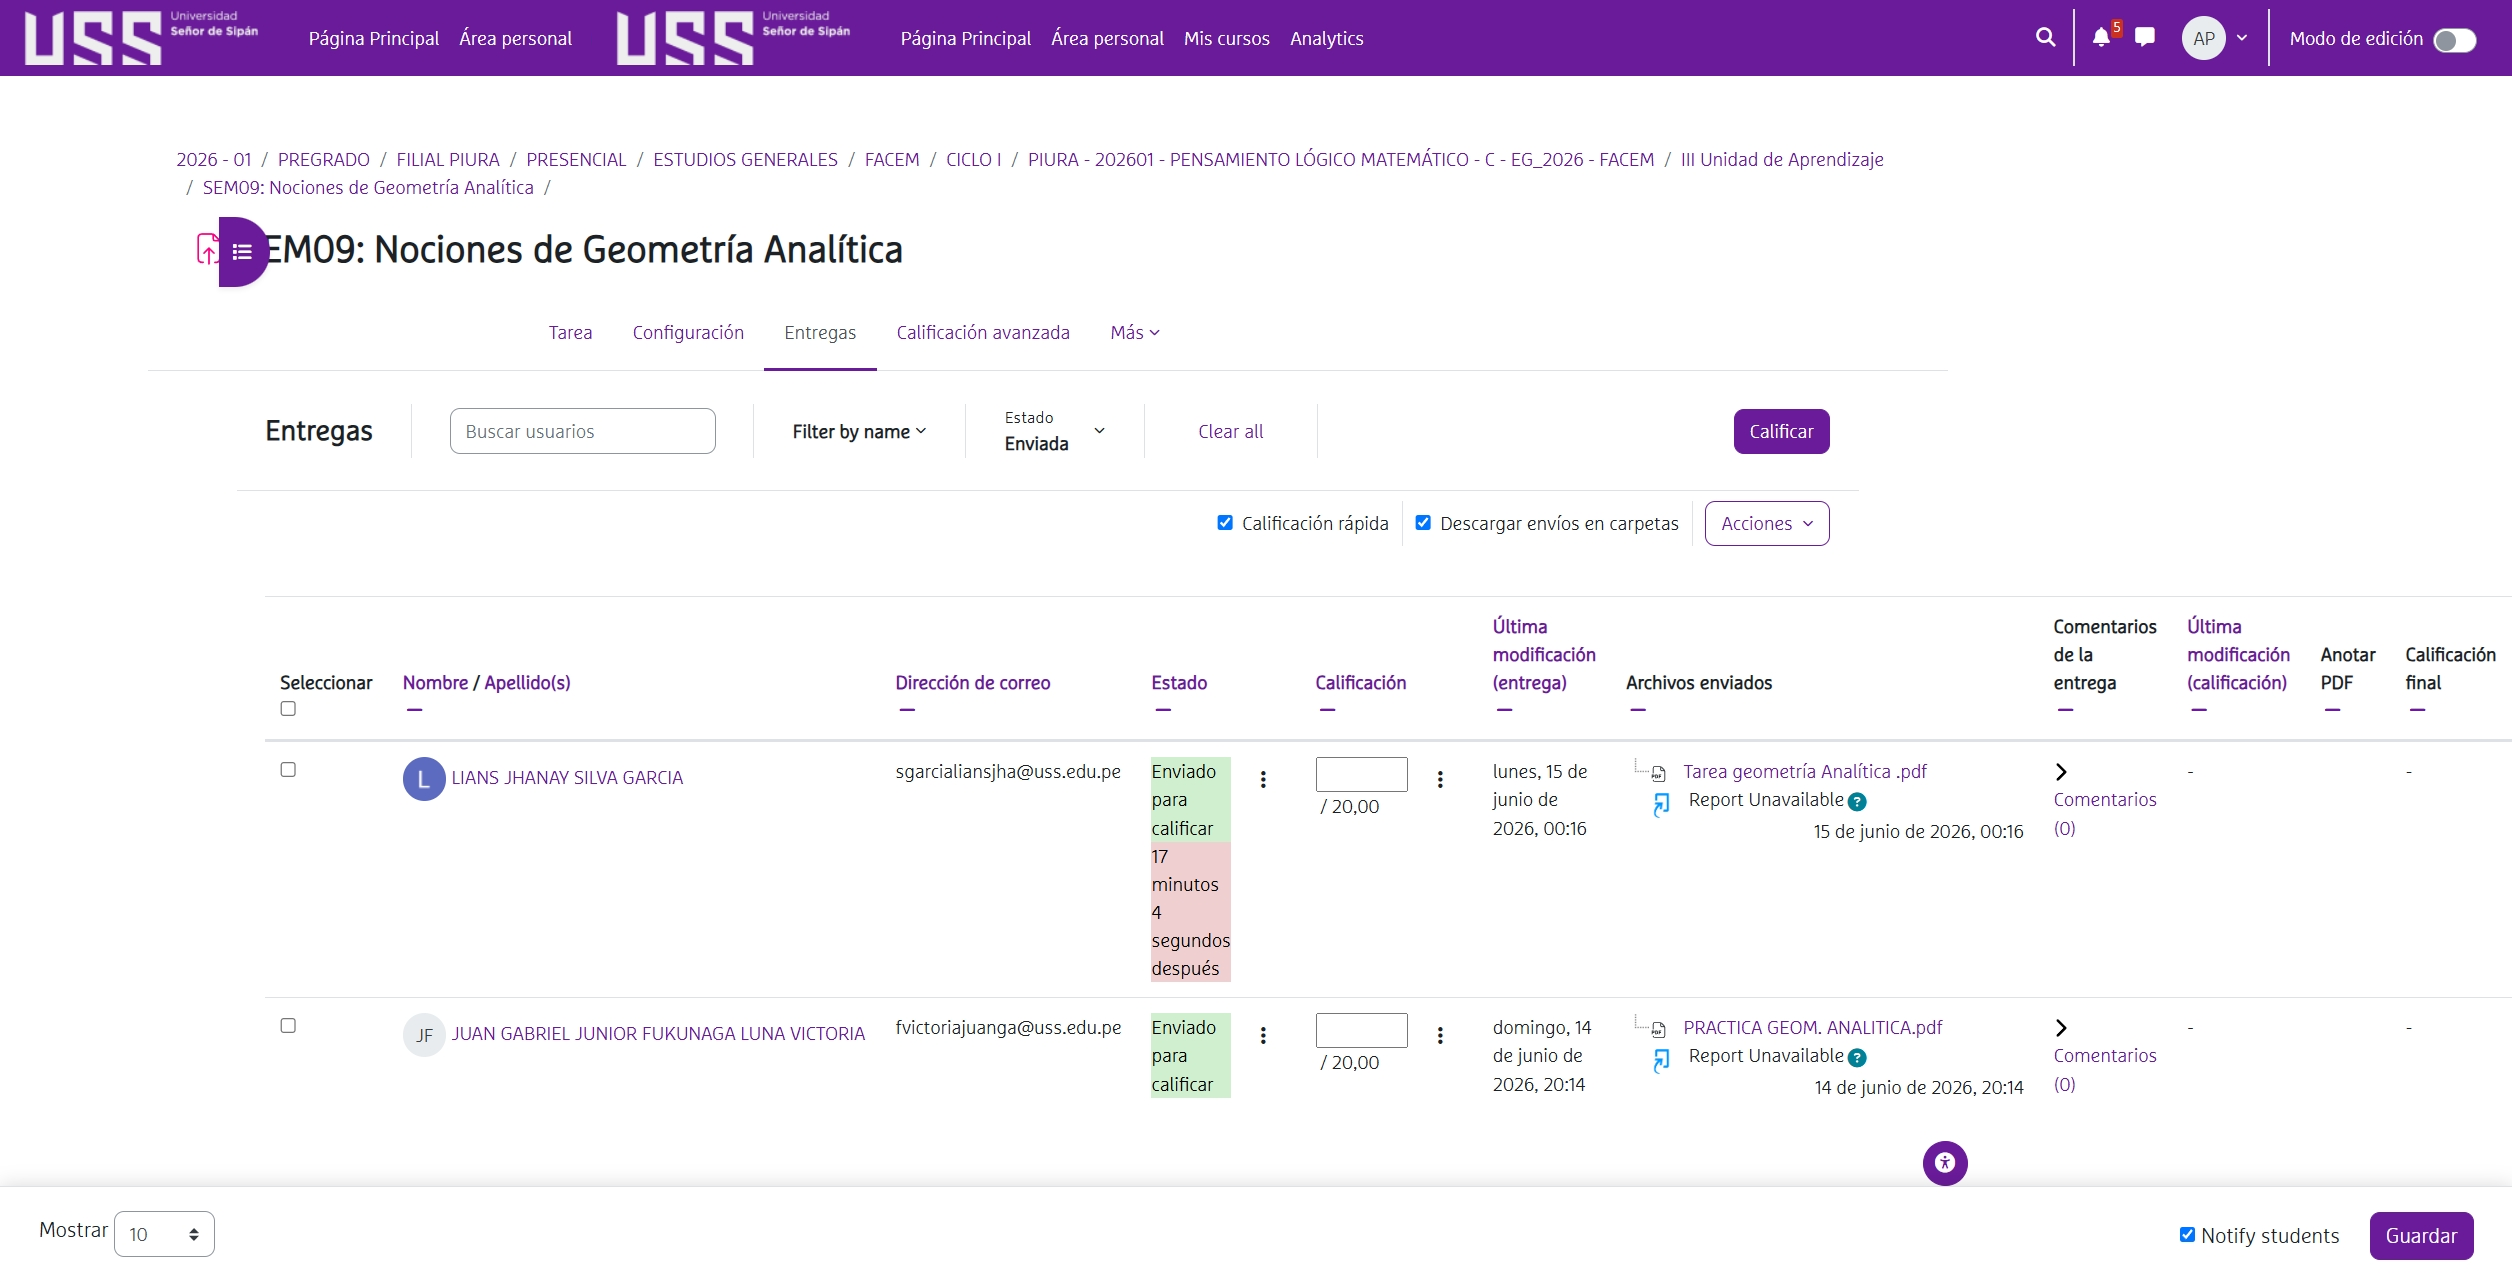Open the messaging chat bubble icon
The height and width of the screenshot is (1286, 2512).
pos(2144,38)
